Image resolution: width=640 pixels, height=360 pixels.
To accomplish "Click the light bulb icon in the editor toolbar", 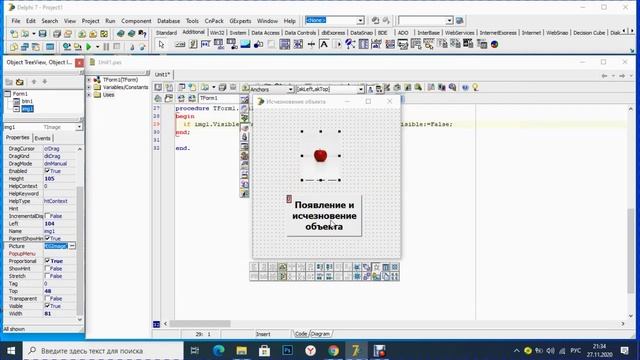I will (x=476, y=87).
